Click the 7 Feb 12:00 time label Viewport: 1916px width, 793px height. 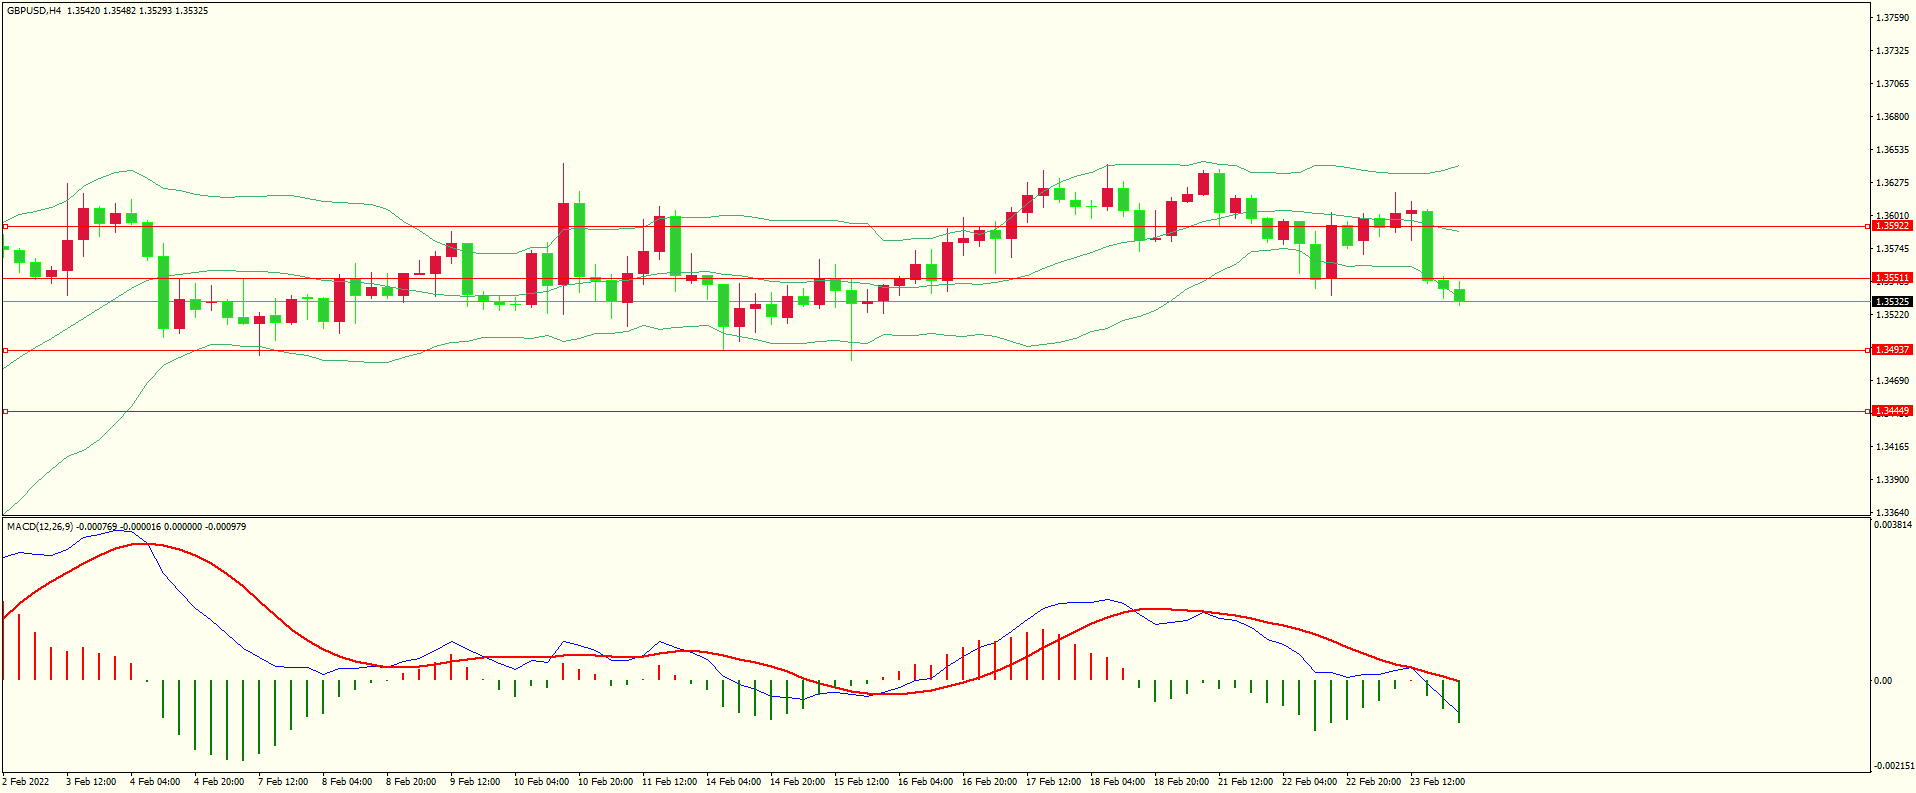tap(283, 782)
